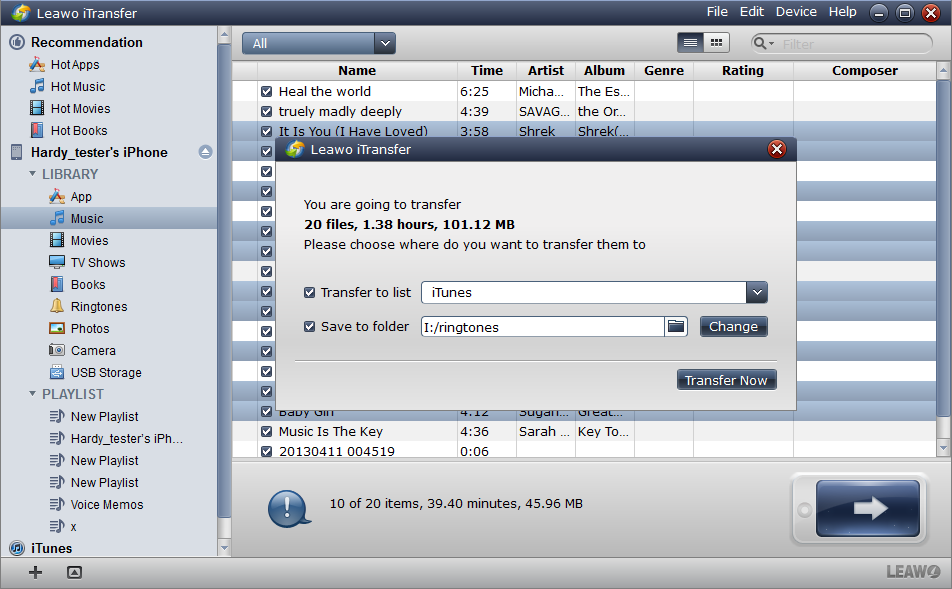Uncheck the truely madly deeply song
This screenshot has height=589, width=952.
[267, 112]
